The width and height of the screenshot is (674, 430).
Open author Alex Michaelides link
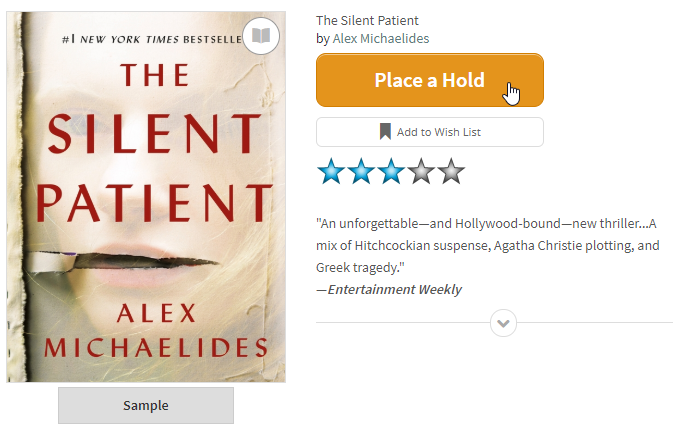point(381,39)
